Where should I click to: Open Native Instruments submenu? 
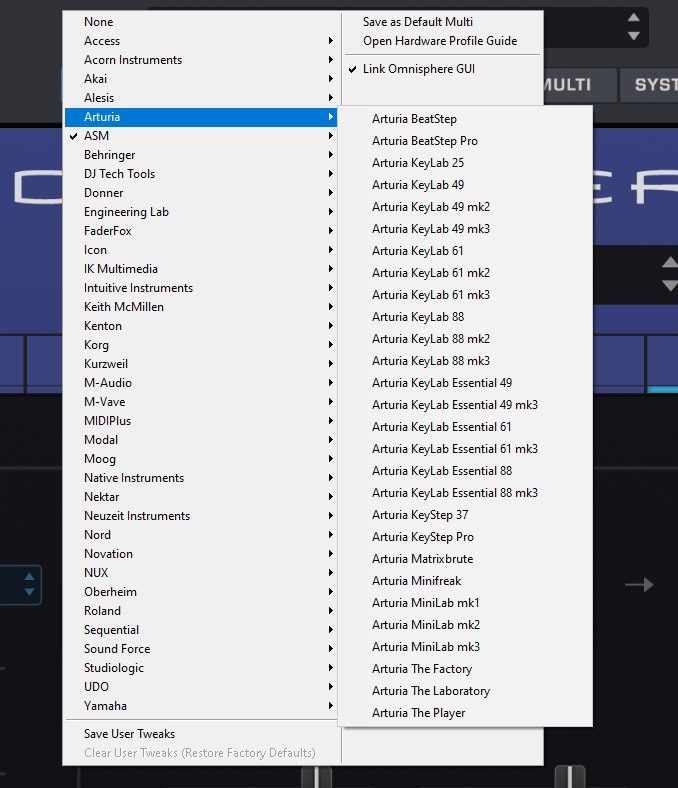coord(201,478)
